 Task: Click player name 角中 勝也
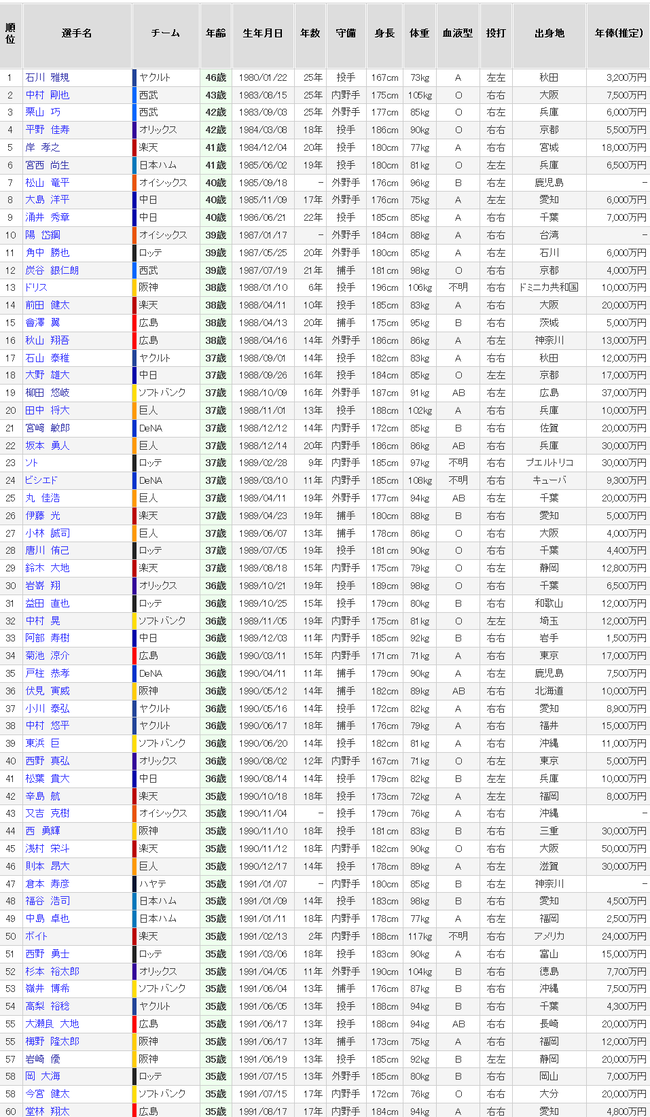[x=47, y=252]
